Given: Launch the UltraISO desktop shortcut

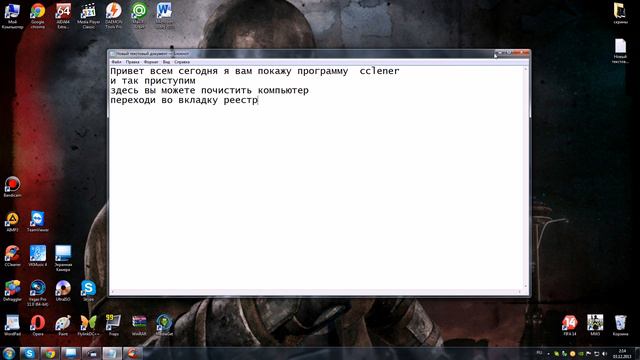Looking at the screenshot, I should (x=63, y=291).
